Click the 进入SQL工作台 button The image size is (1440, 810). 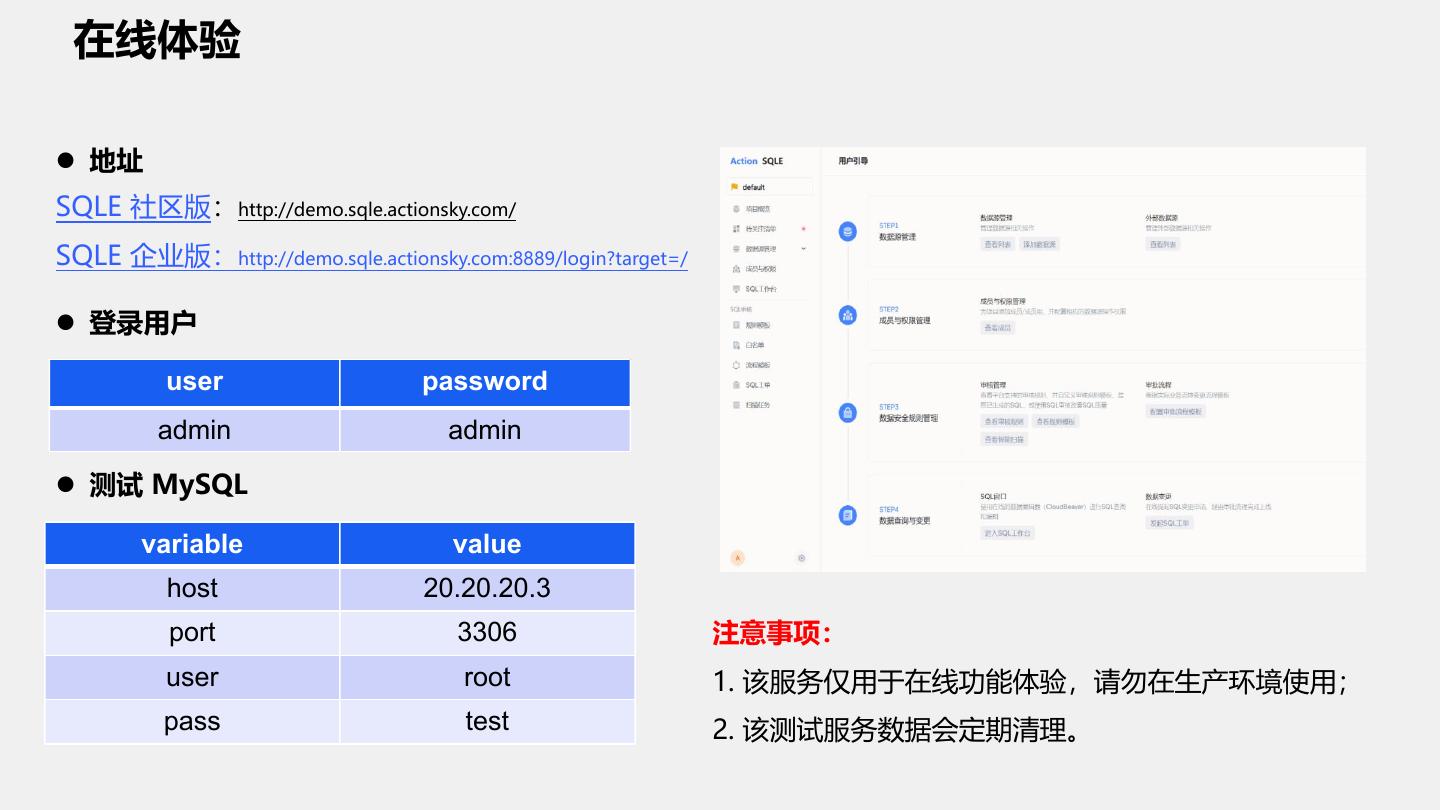click(x=1008, y=533)
